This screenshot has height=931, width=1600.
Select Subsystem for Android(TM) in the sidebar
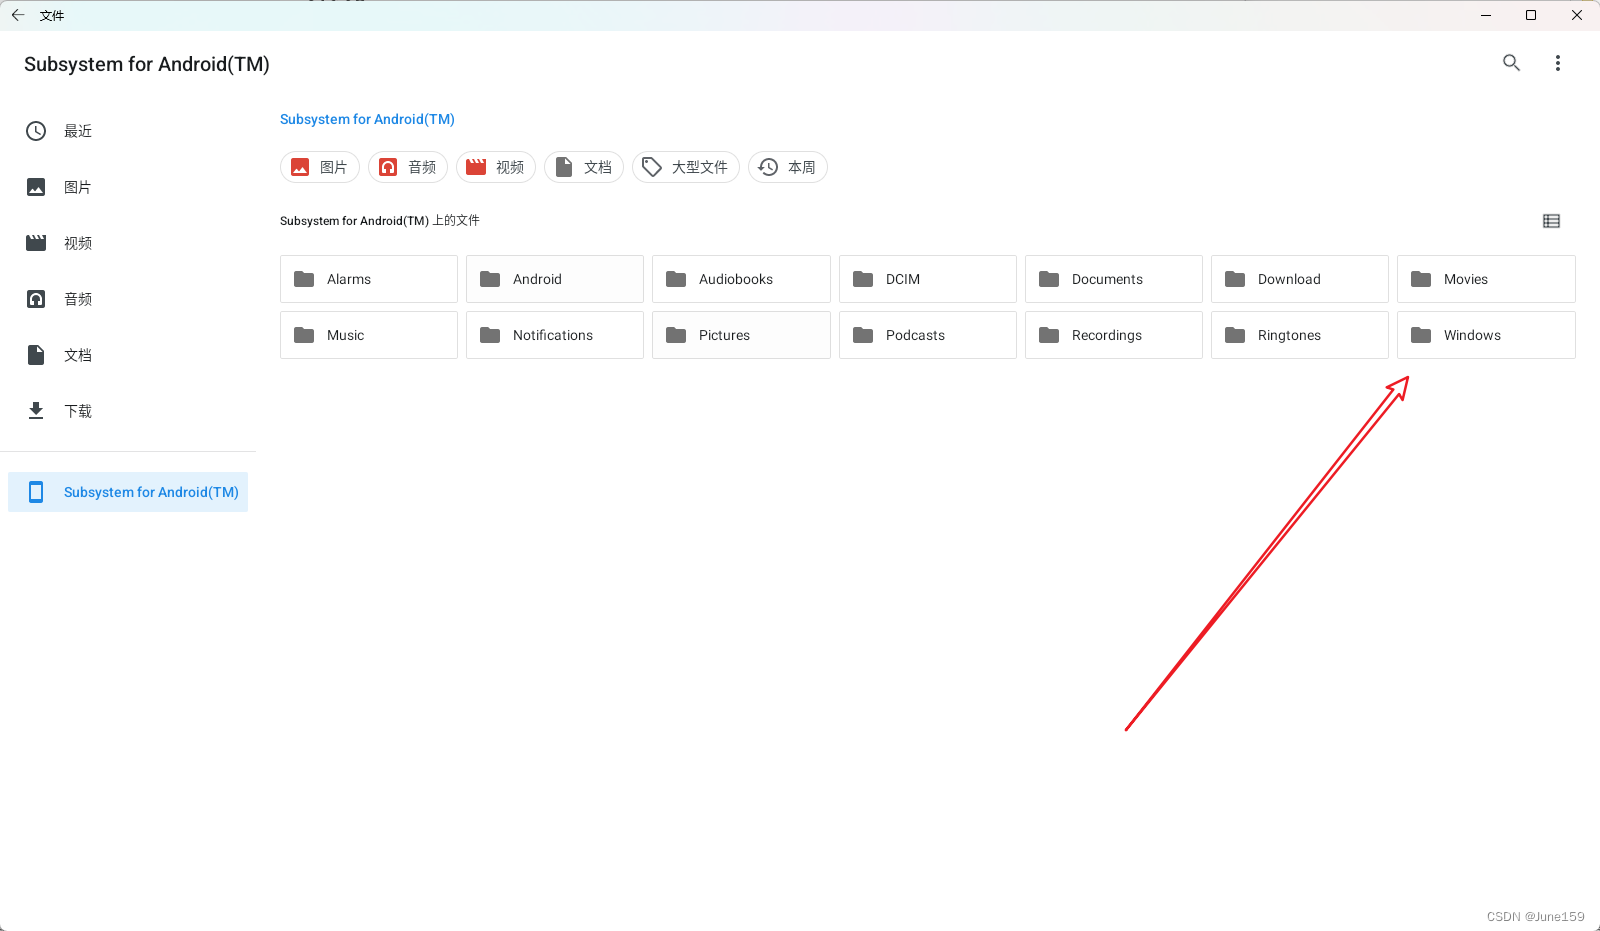(128, 492)
